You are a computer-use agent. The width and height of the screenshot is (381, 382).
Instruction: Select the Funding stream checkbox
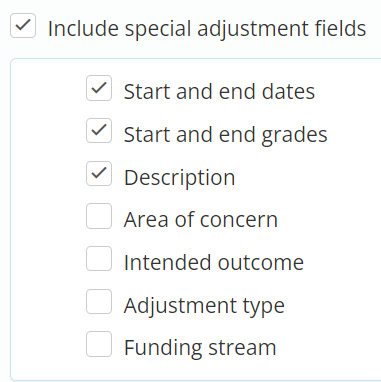tap(99, 344)
